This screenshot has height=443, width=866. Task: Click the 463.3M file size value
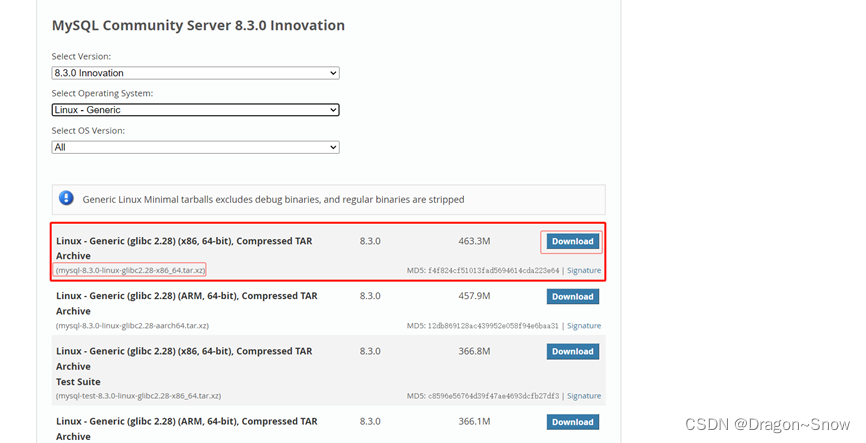point(474,241)
